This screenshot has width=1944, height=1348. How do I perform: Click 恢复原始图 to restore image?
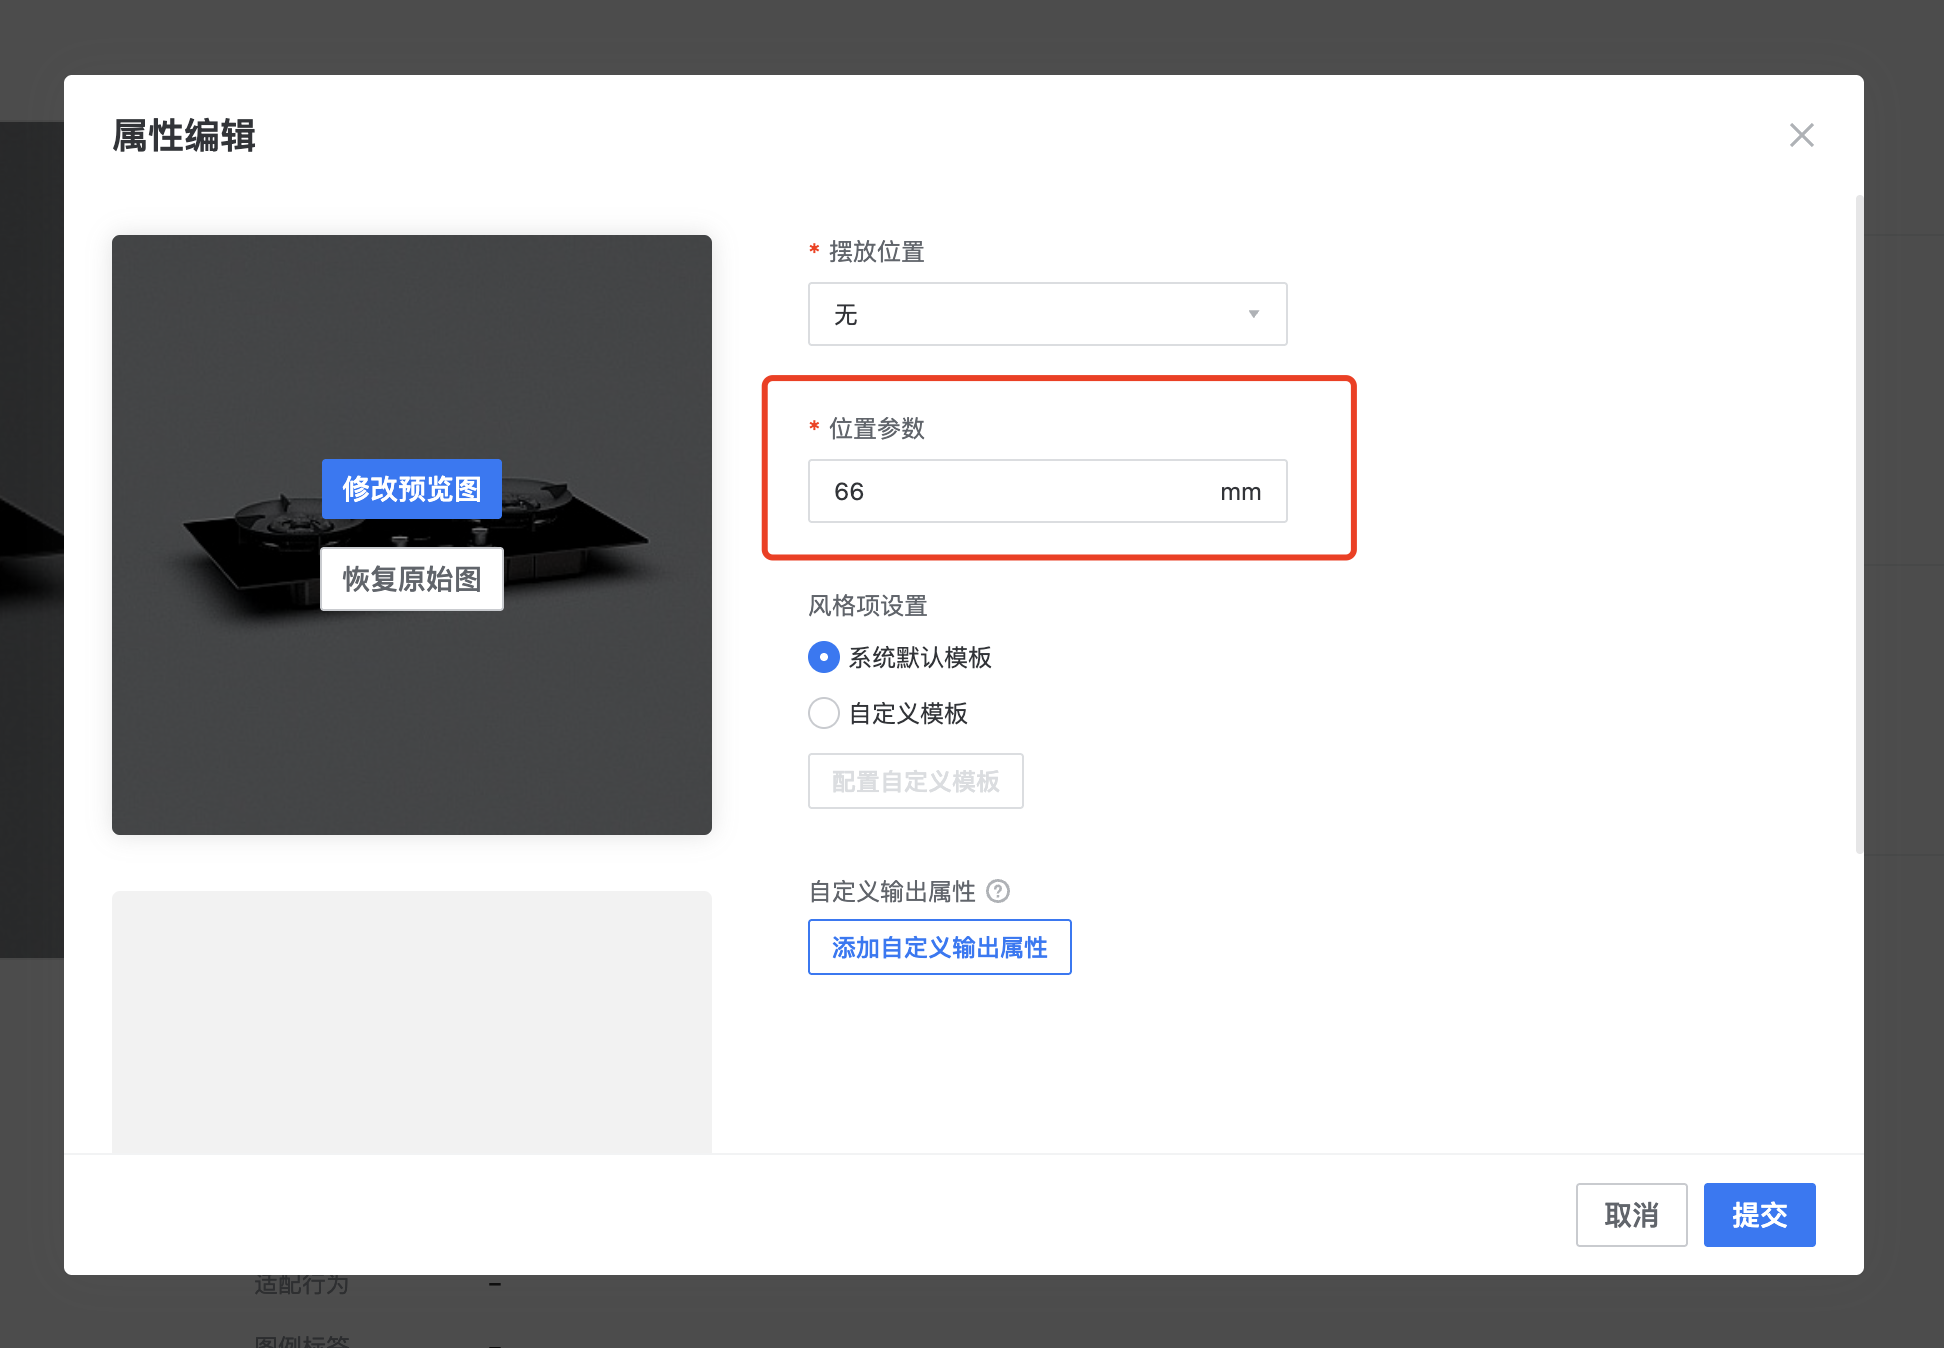tap(411, 579)
